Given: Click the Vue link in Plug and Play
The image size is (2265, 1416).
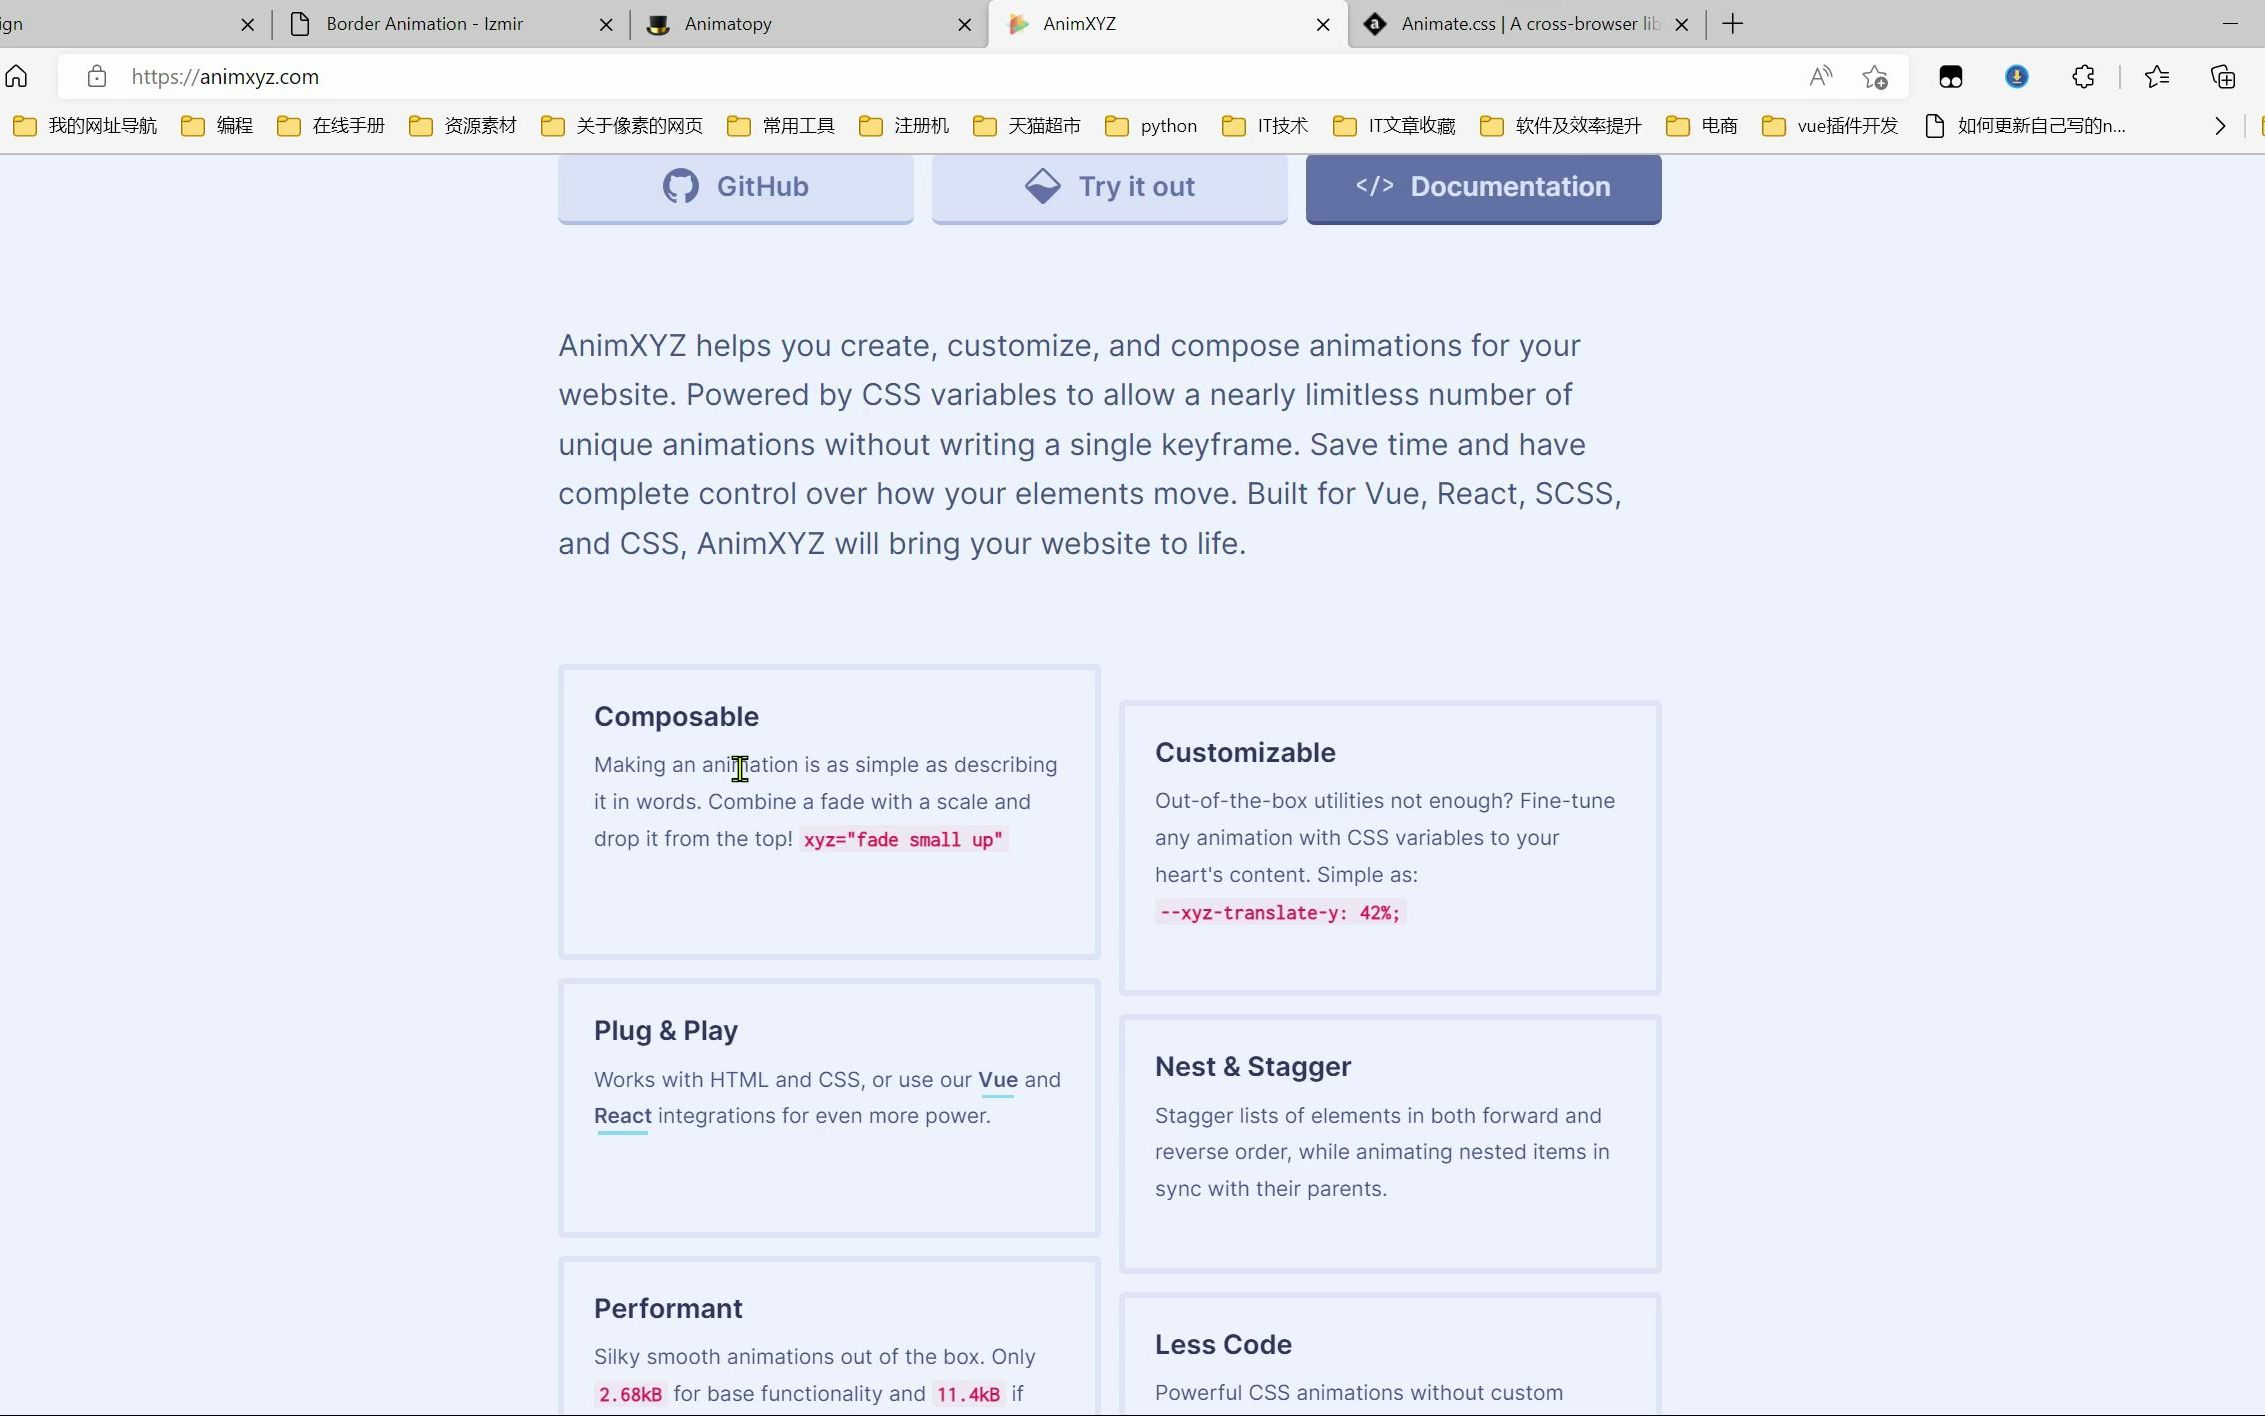Looking at the screenshot, I should click(x=998, y=1078).
